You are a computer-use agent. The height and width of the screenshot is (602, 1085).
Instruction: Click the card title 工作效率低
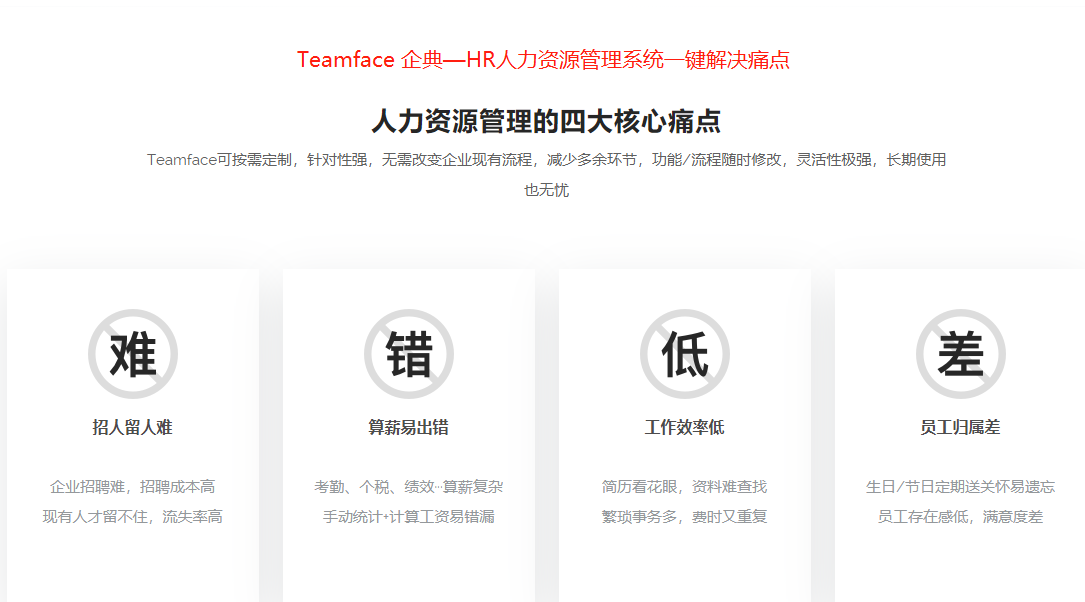tap(684, 428)
